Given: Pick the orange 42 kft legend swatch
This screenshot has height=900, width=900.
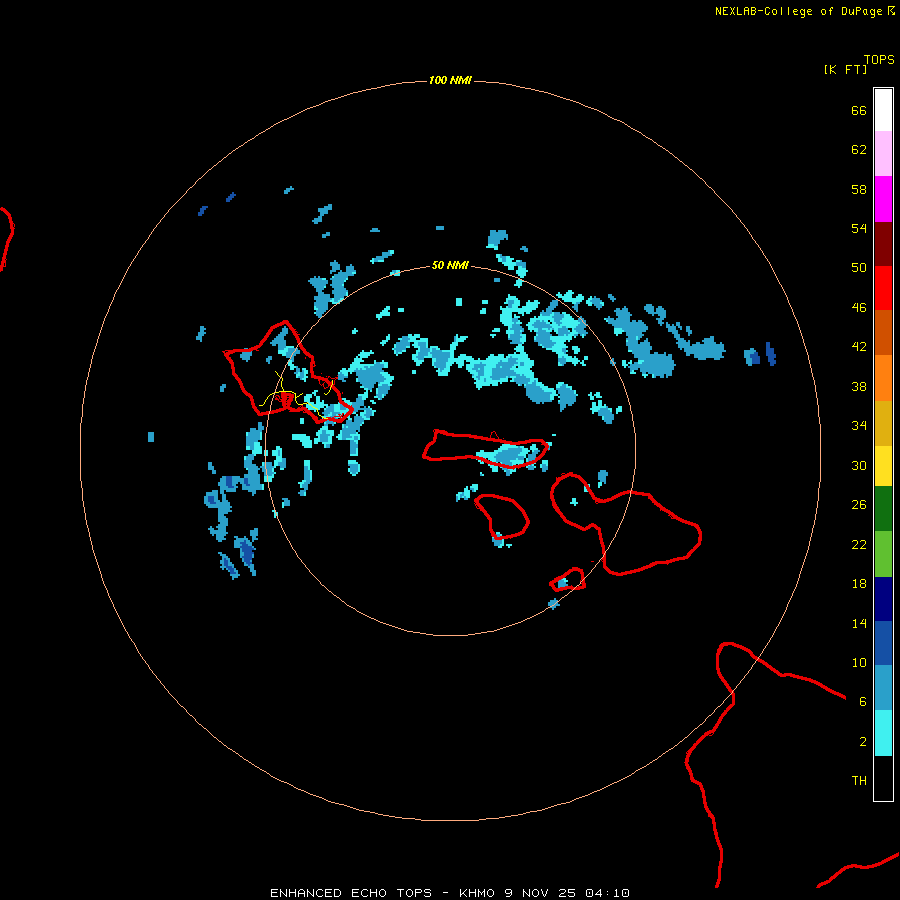Looking at the screenshot, I should [883, 377].
